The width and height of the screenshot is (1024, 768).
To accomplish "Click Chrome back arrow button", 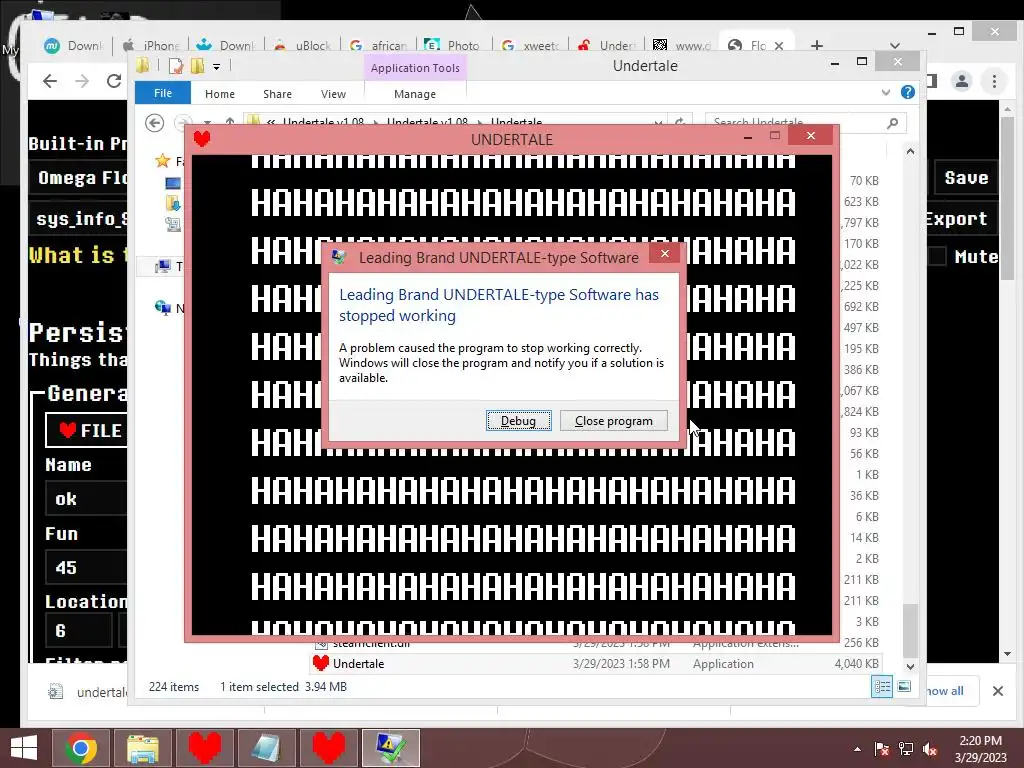I will tap(50, 81).
